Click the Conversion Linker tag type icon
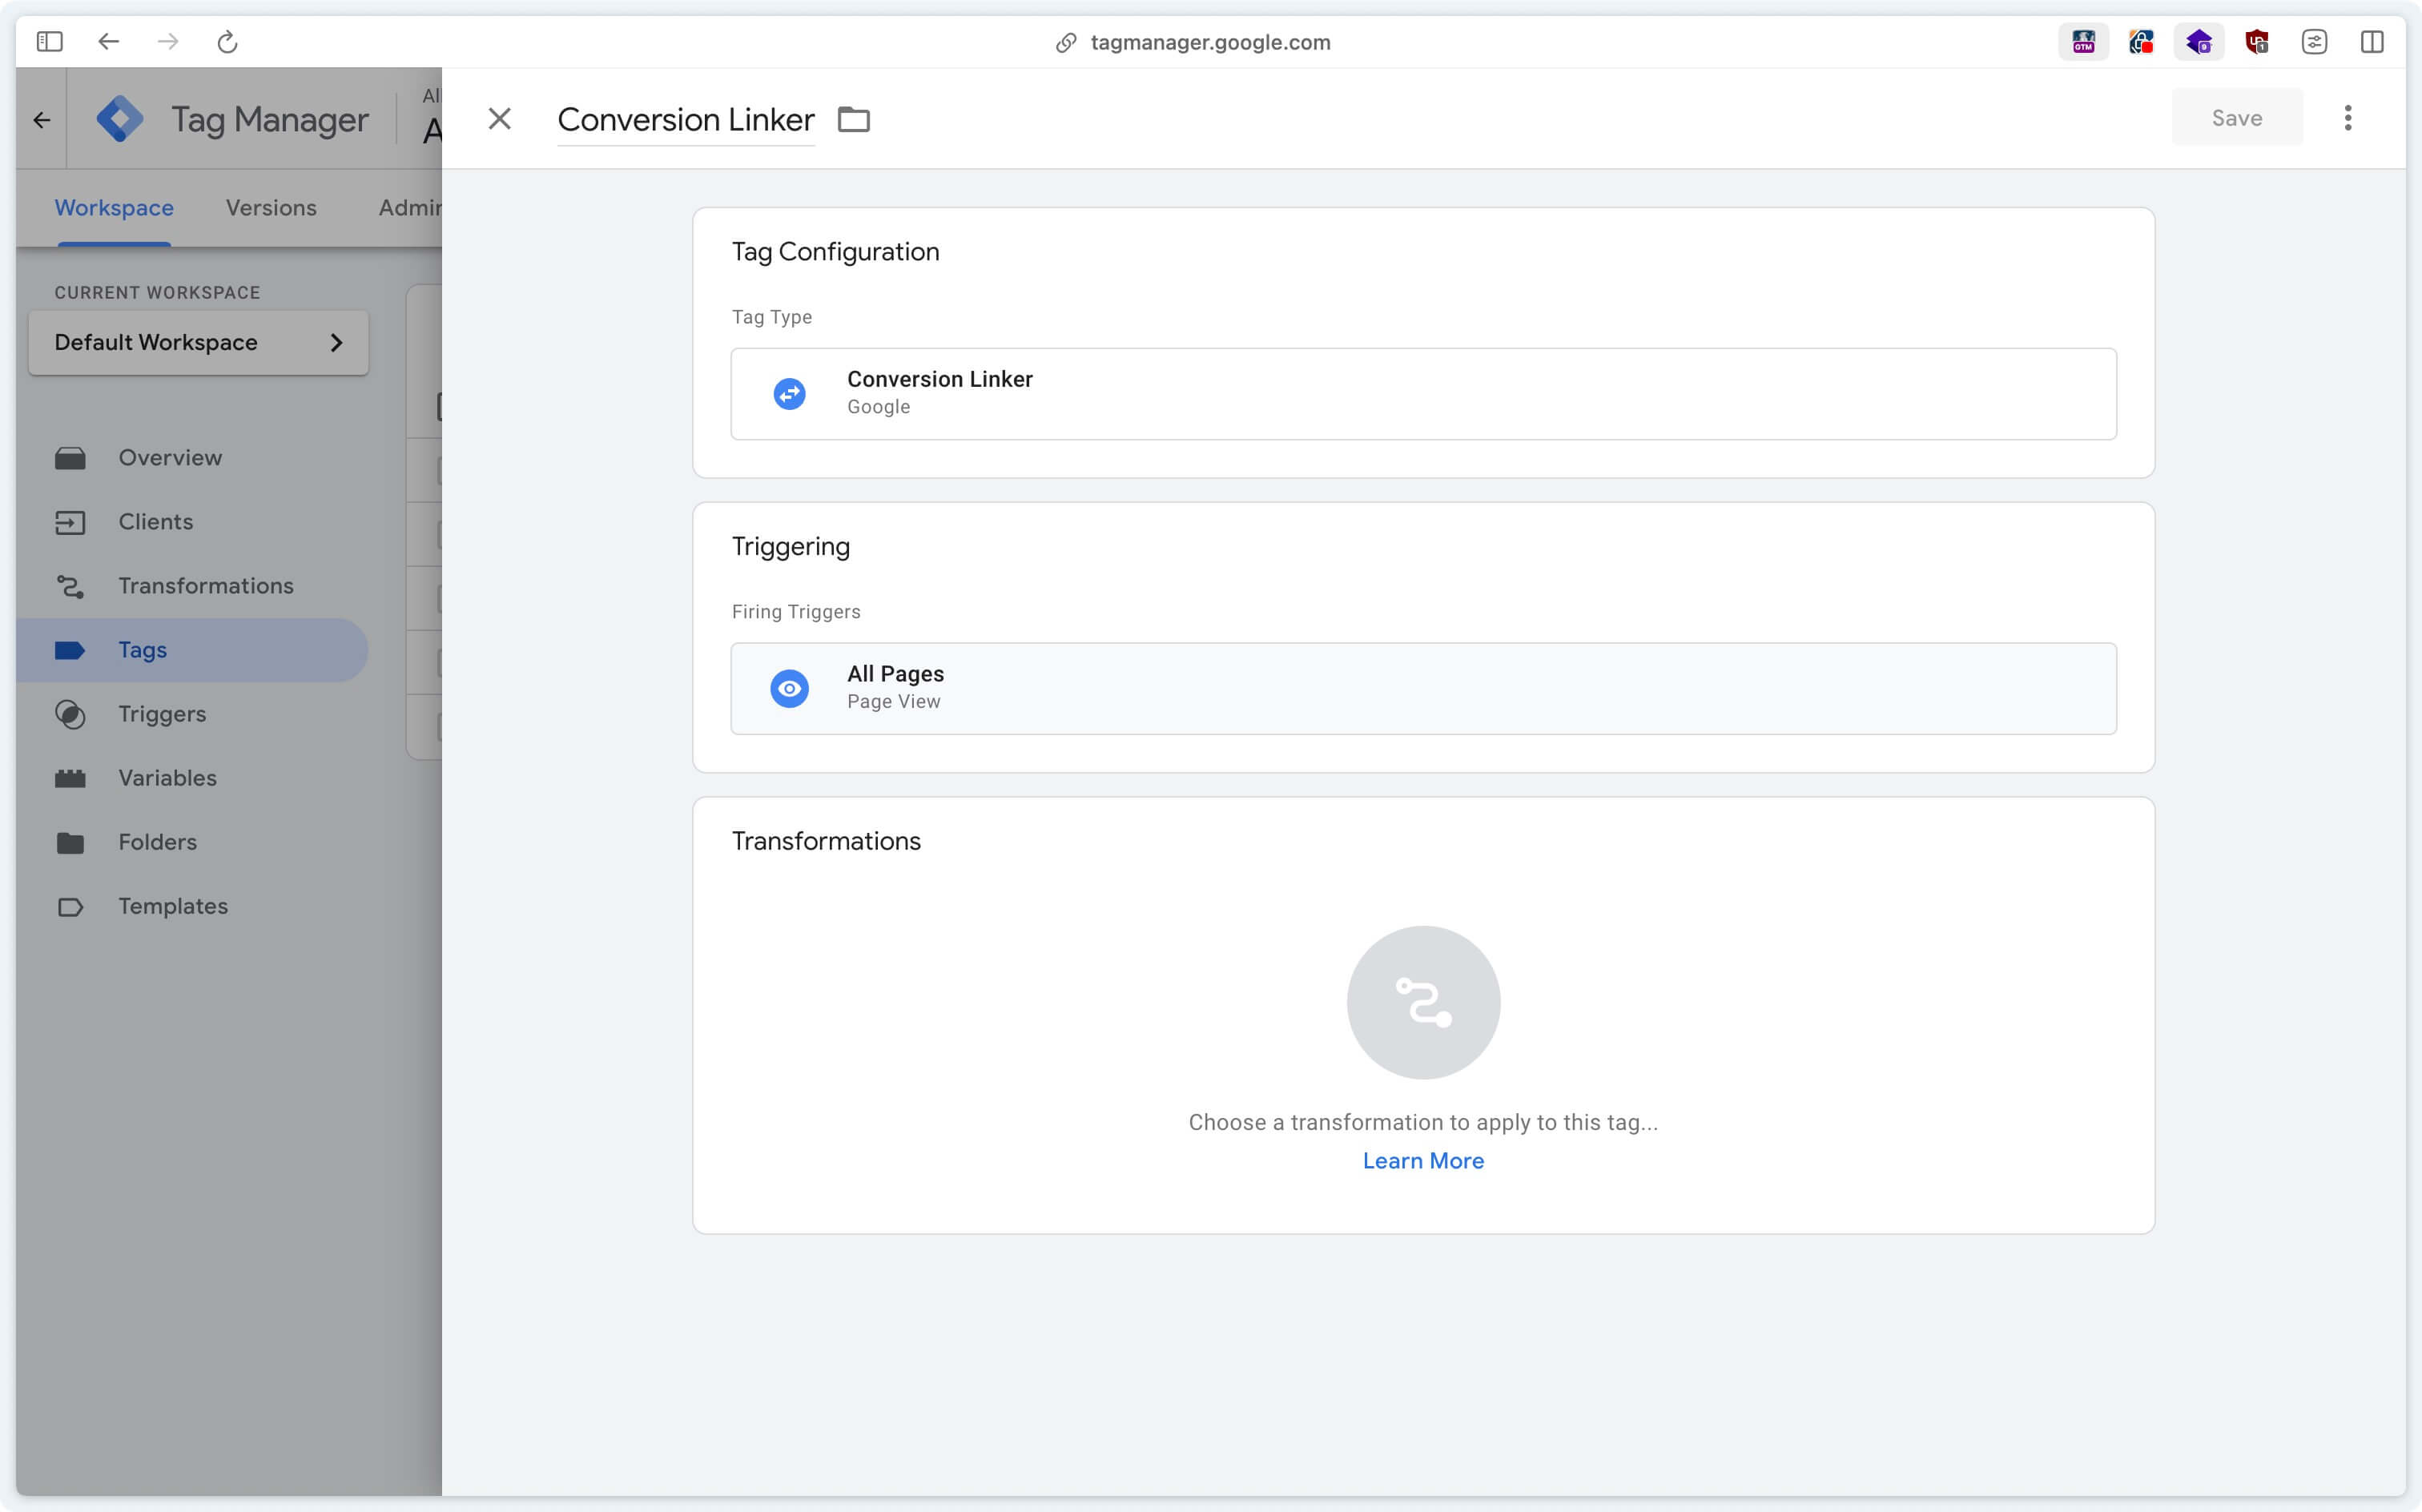Image resolution: width=2422 pixels, height=1512 pixels. 789,393
